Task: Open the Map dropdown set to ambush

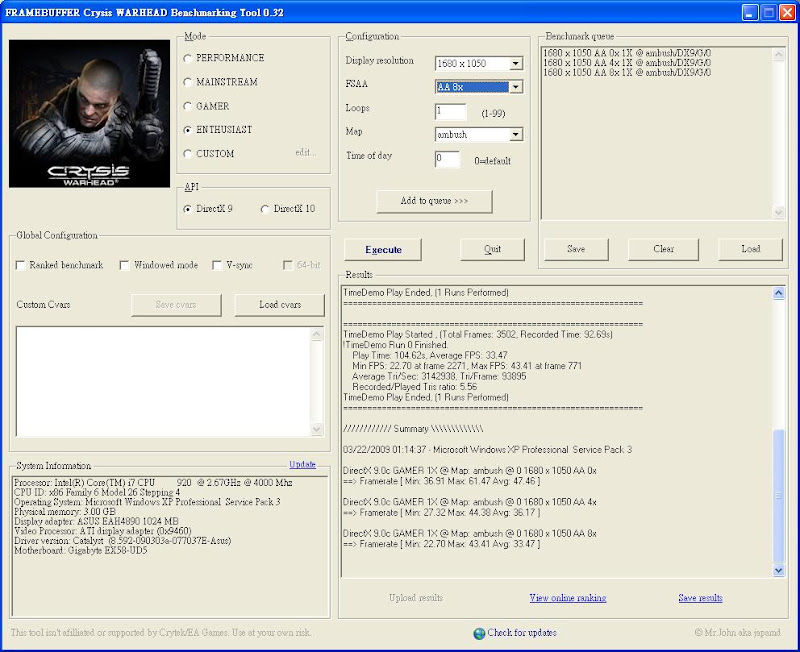Action: pos(516,134)
